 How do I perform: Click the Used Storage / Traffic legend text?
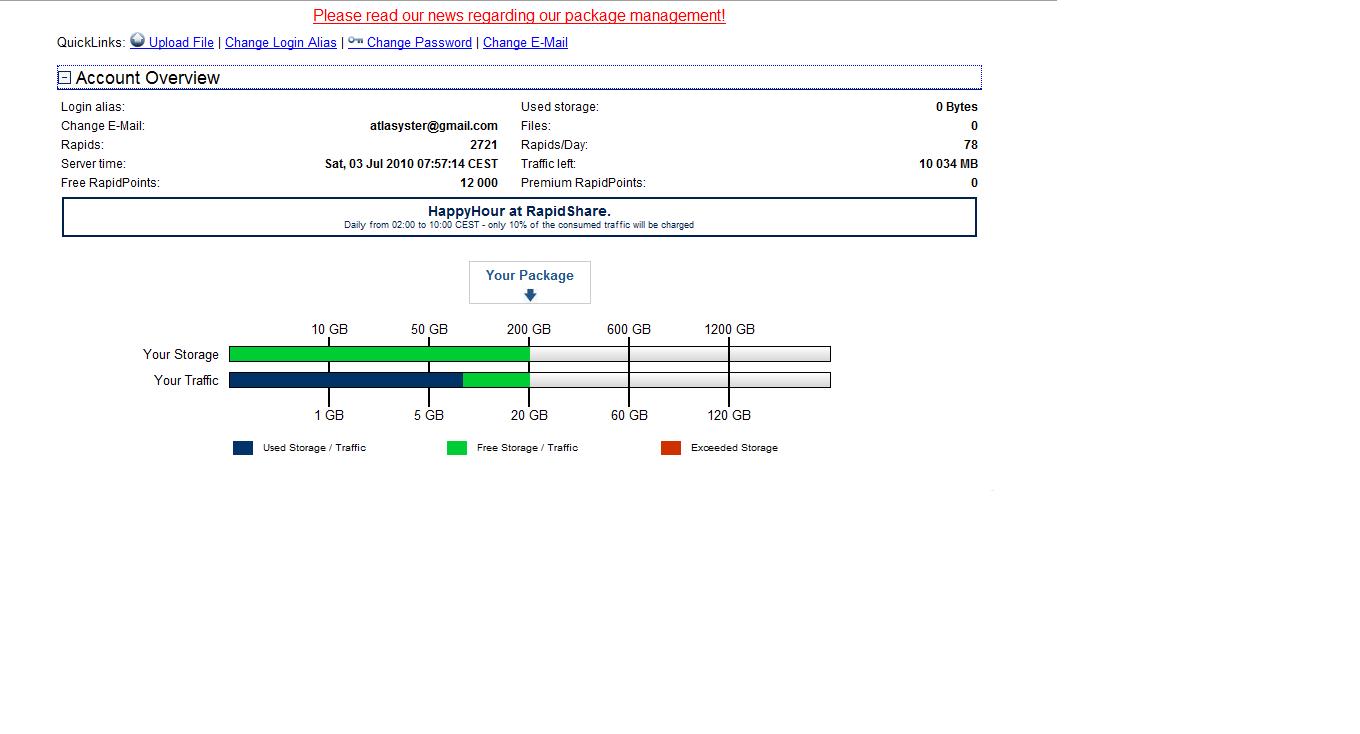click(x=314, y=448)
